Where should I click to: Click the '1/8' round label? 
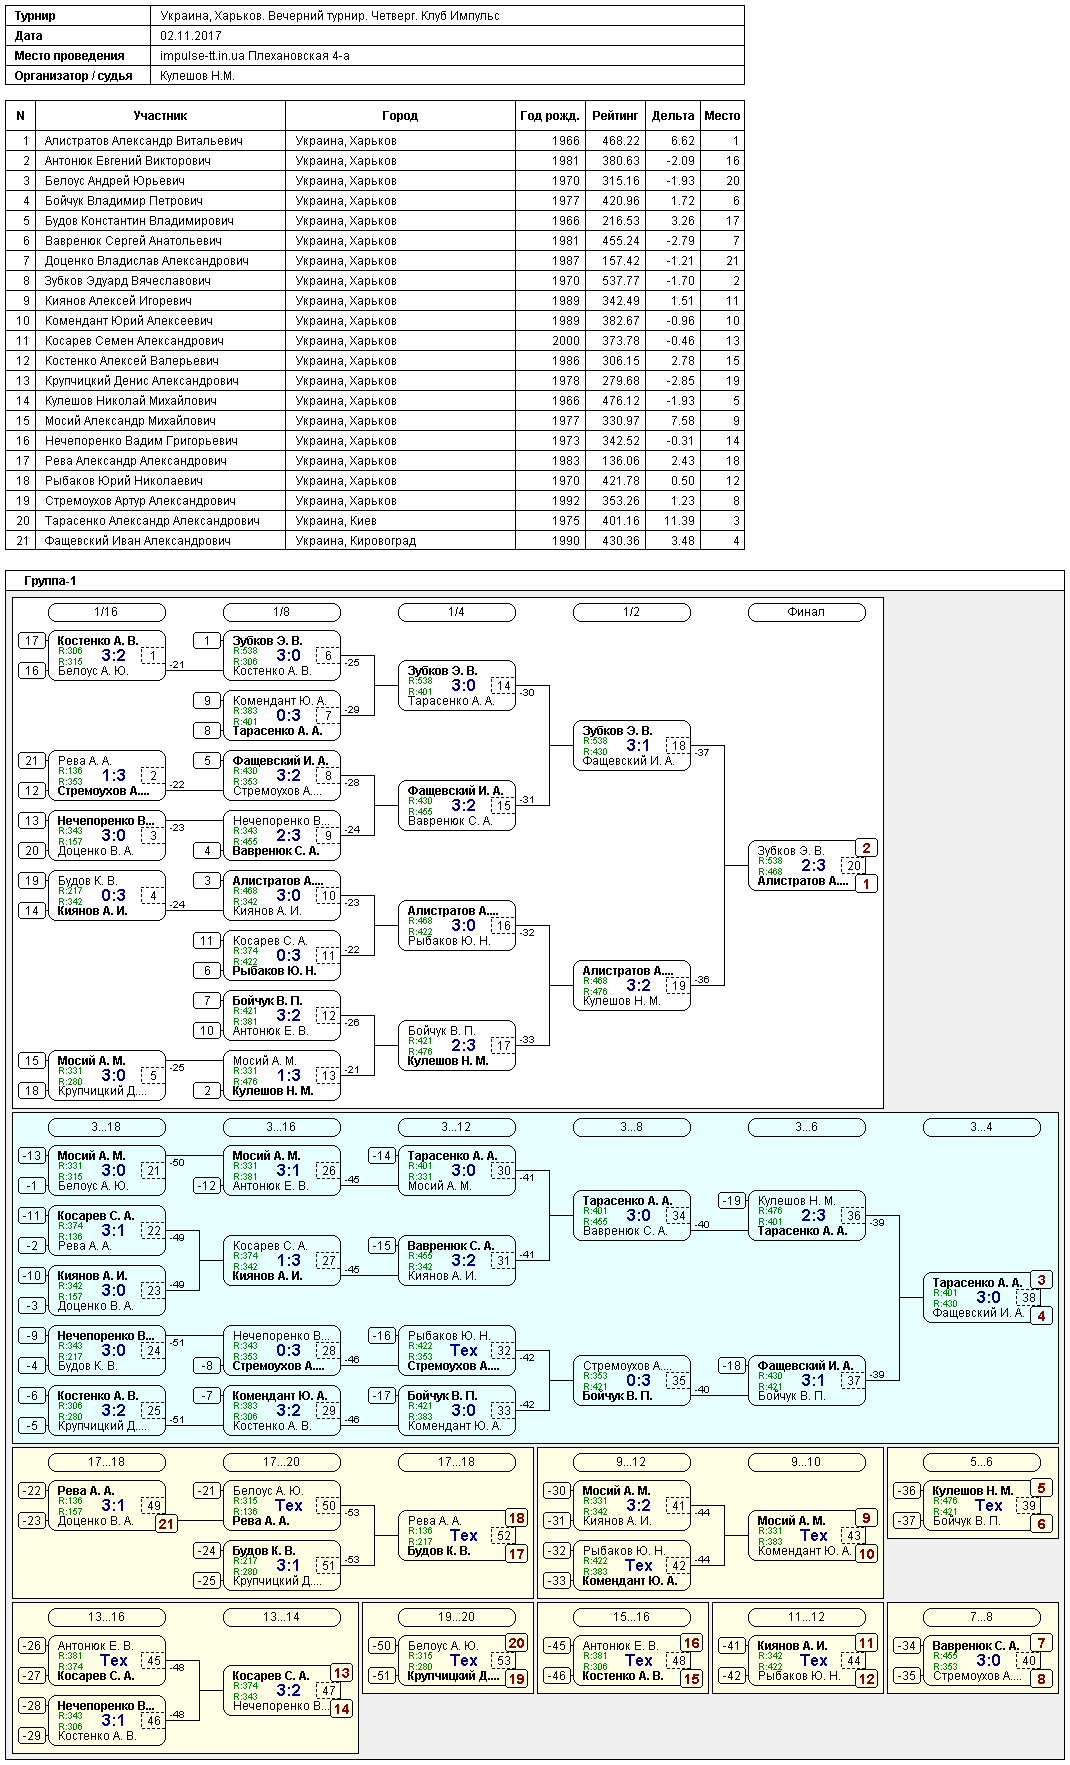281,612
